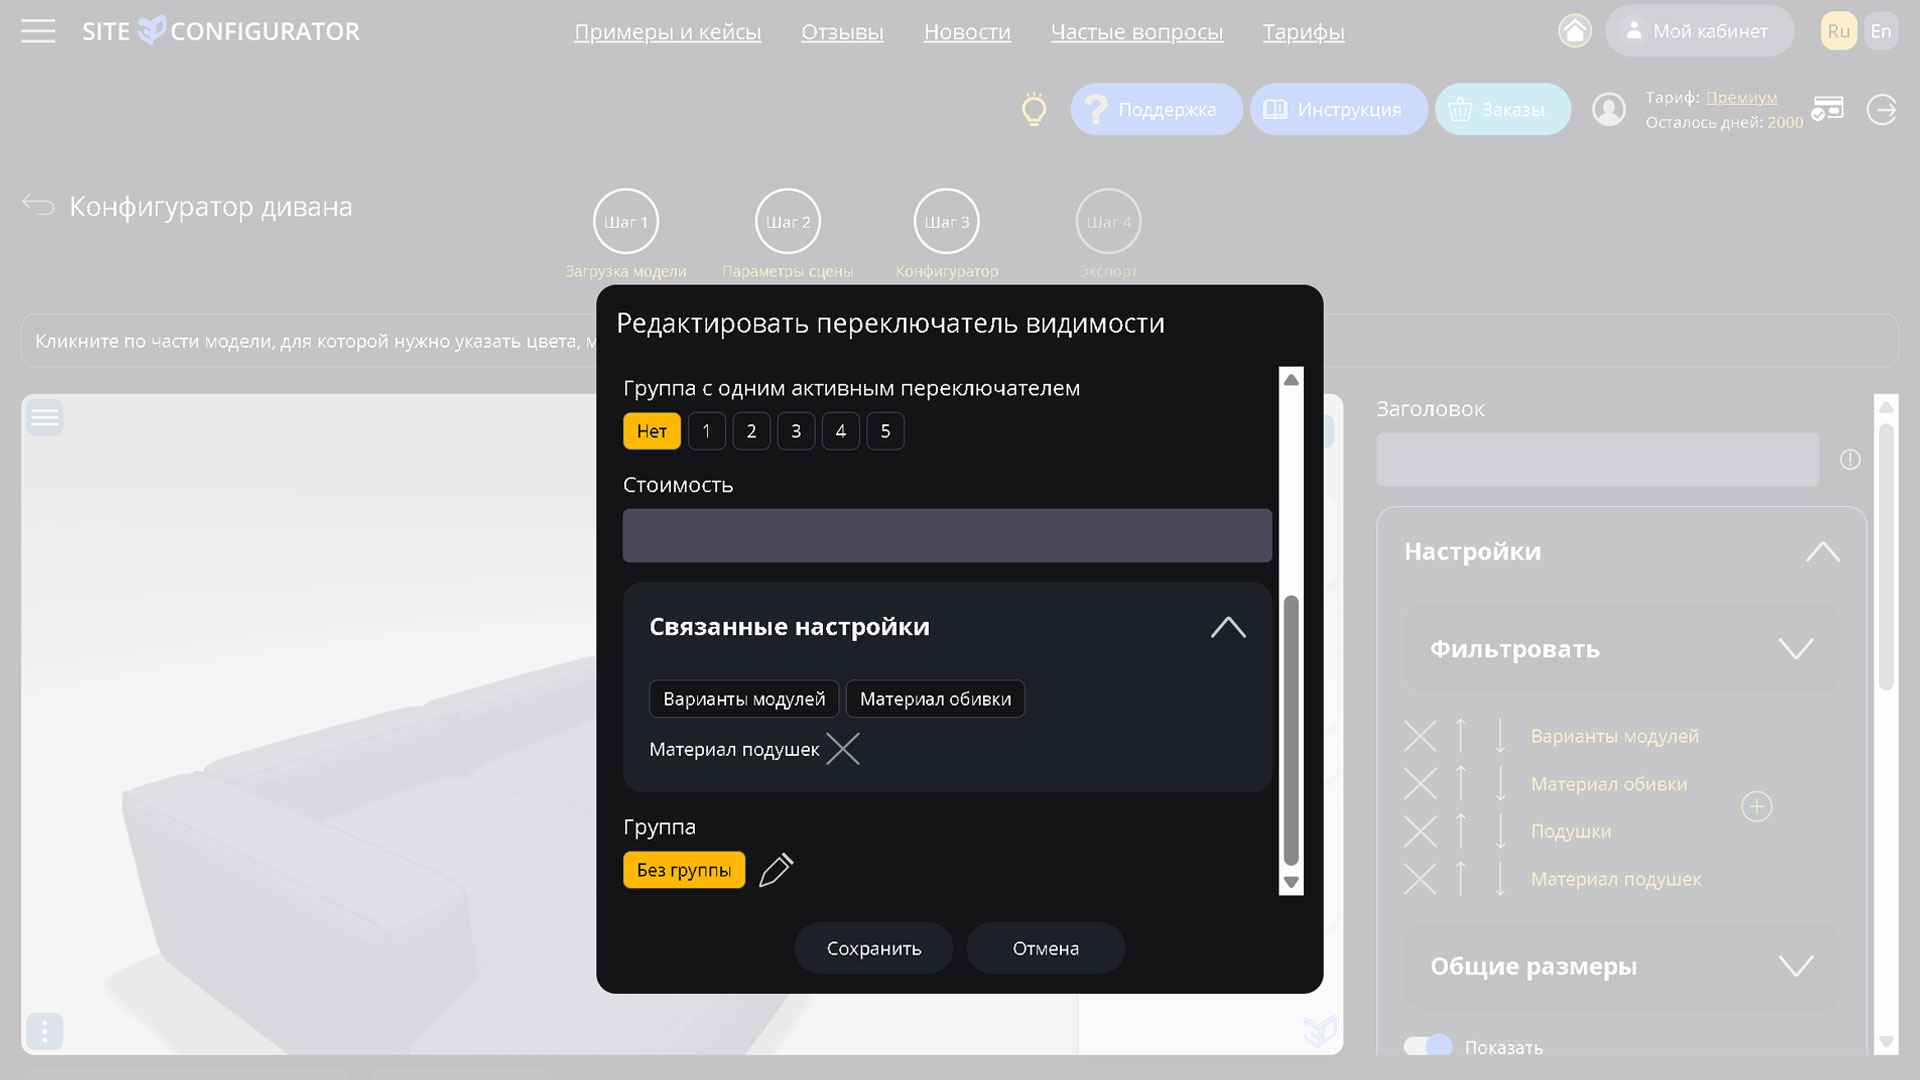Image resolution: width=1920 pixels, height=1080 pixels.
Task: Collapse the Связанные настройки section
Action: point(1228,627)
